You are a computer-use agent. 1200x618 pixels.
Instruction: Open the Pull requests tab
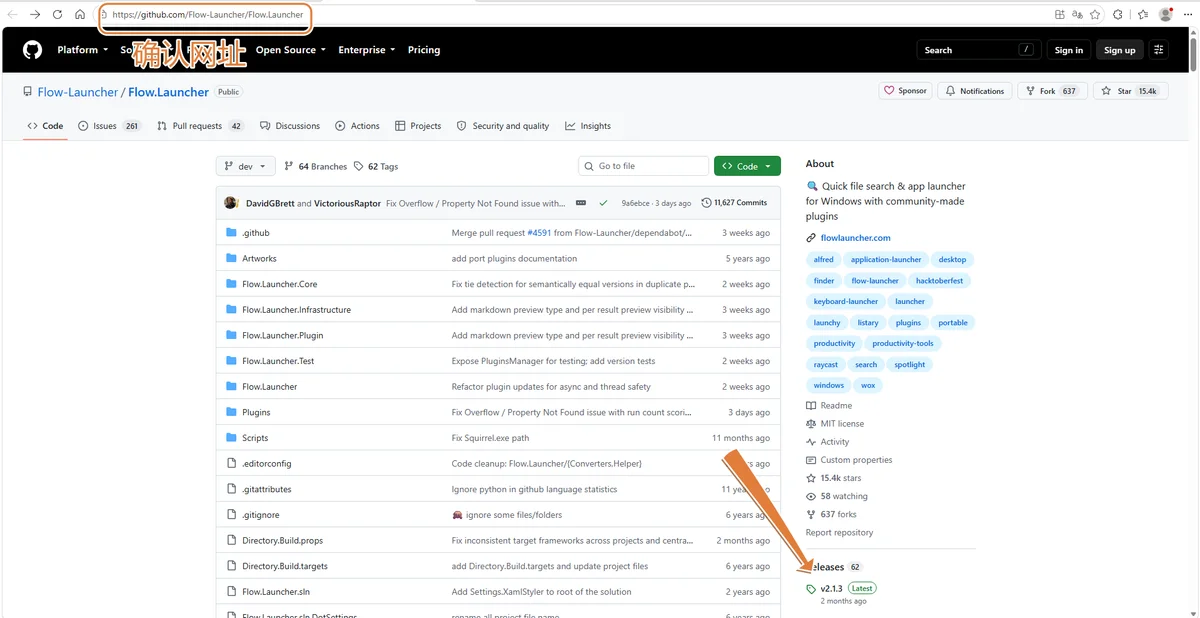point(200,126)
